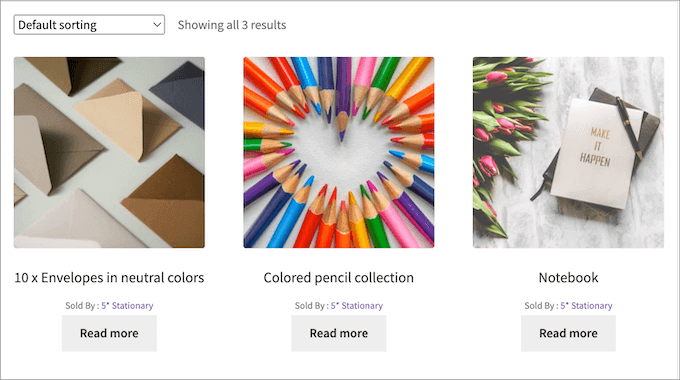Viewport: 680px width, 380px height.
Task: Open the 'Colored pencil collection' product title
Action: (339, 278)
